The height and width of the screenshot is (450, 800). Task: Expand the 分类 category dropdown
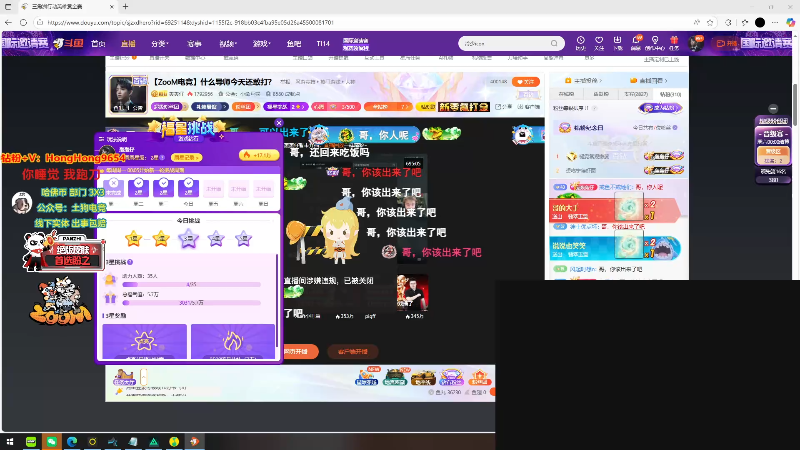pyautogui.click(x=160, y=44)
